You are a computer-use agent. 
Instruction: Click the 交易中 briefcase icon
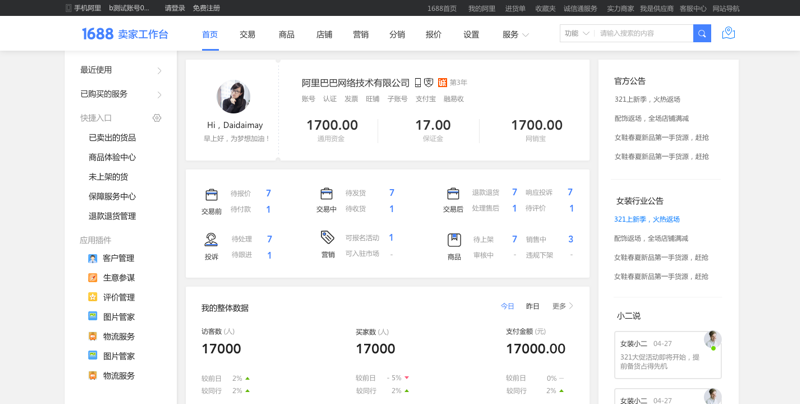pos(327,193)
